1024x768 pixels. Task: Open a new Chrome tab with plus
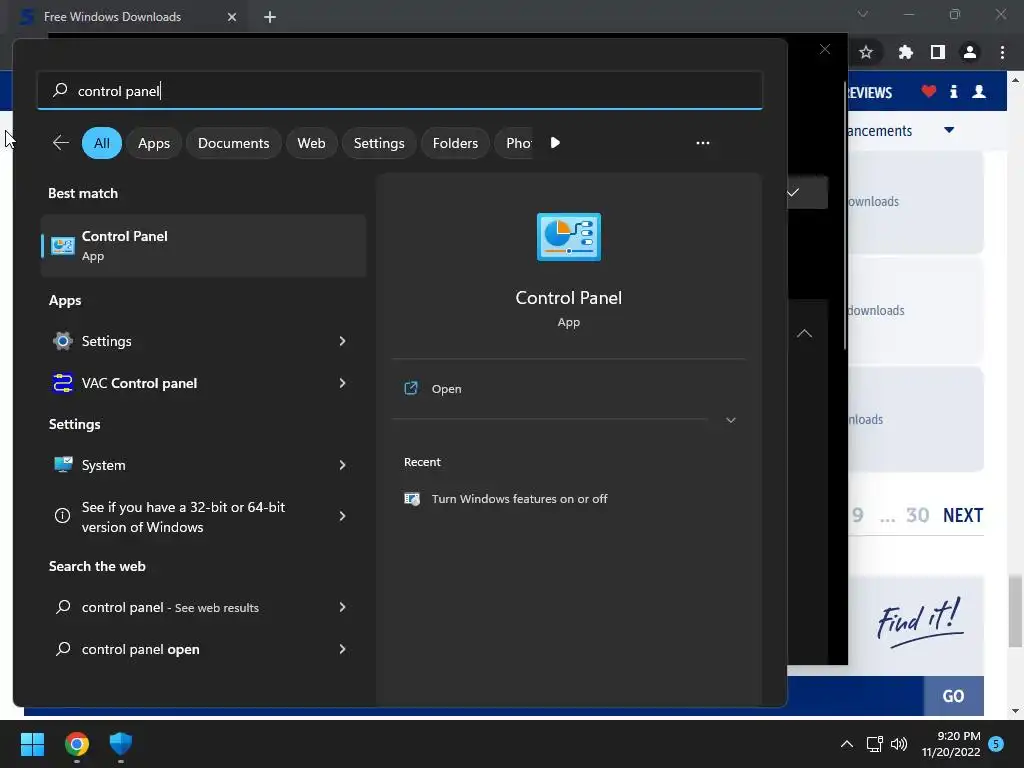click(270, 17)
